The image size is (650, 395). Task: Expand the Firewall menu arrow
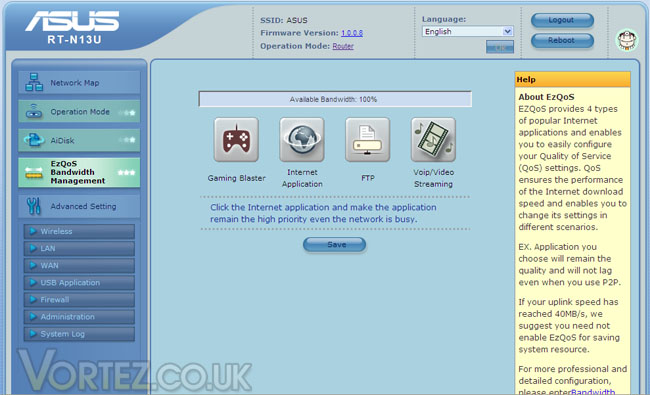point(33,299)
